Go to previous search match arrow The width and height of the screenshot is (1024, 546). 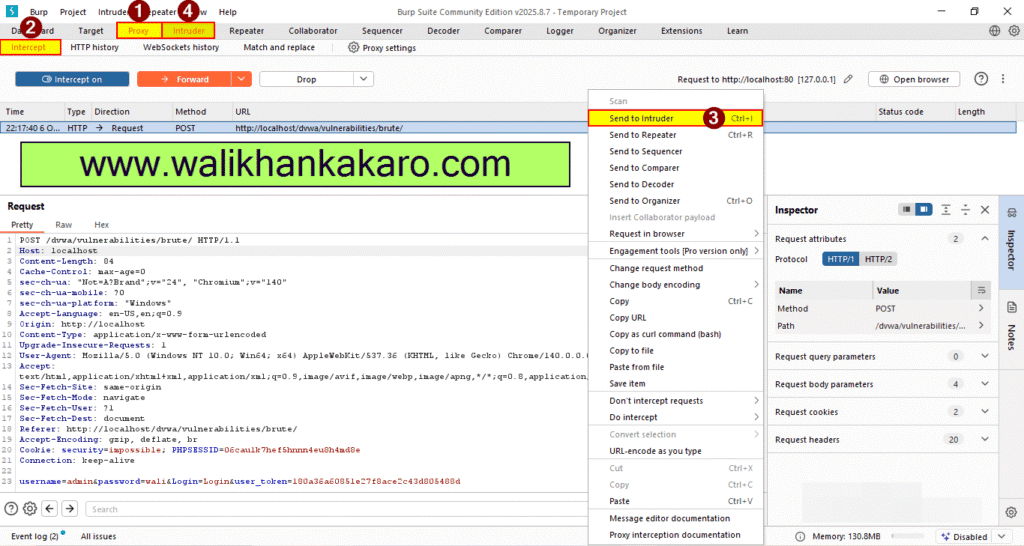(50, 509)
